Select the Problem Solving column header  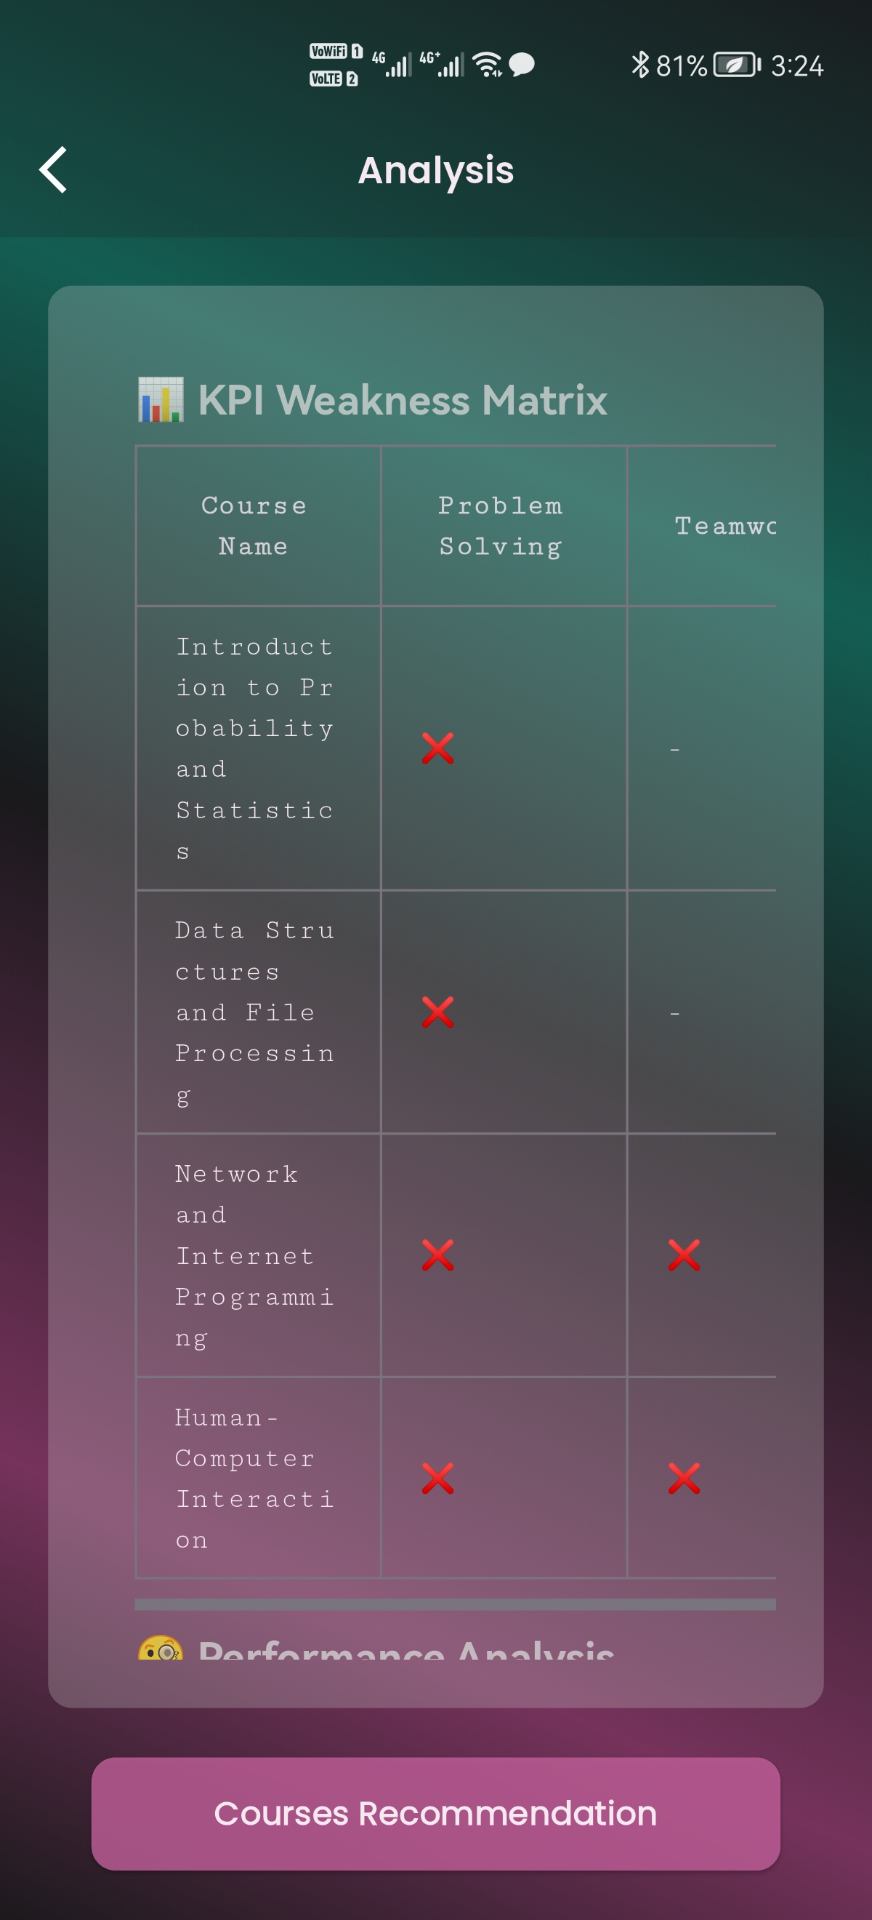click(x=501, y=526)
